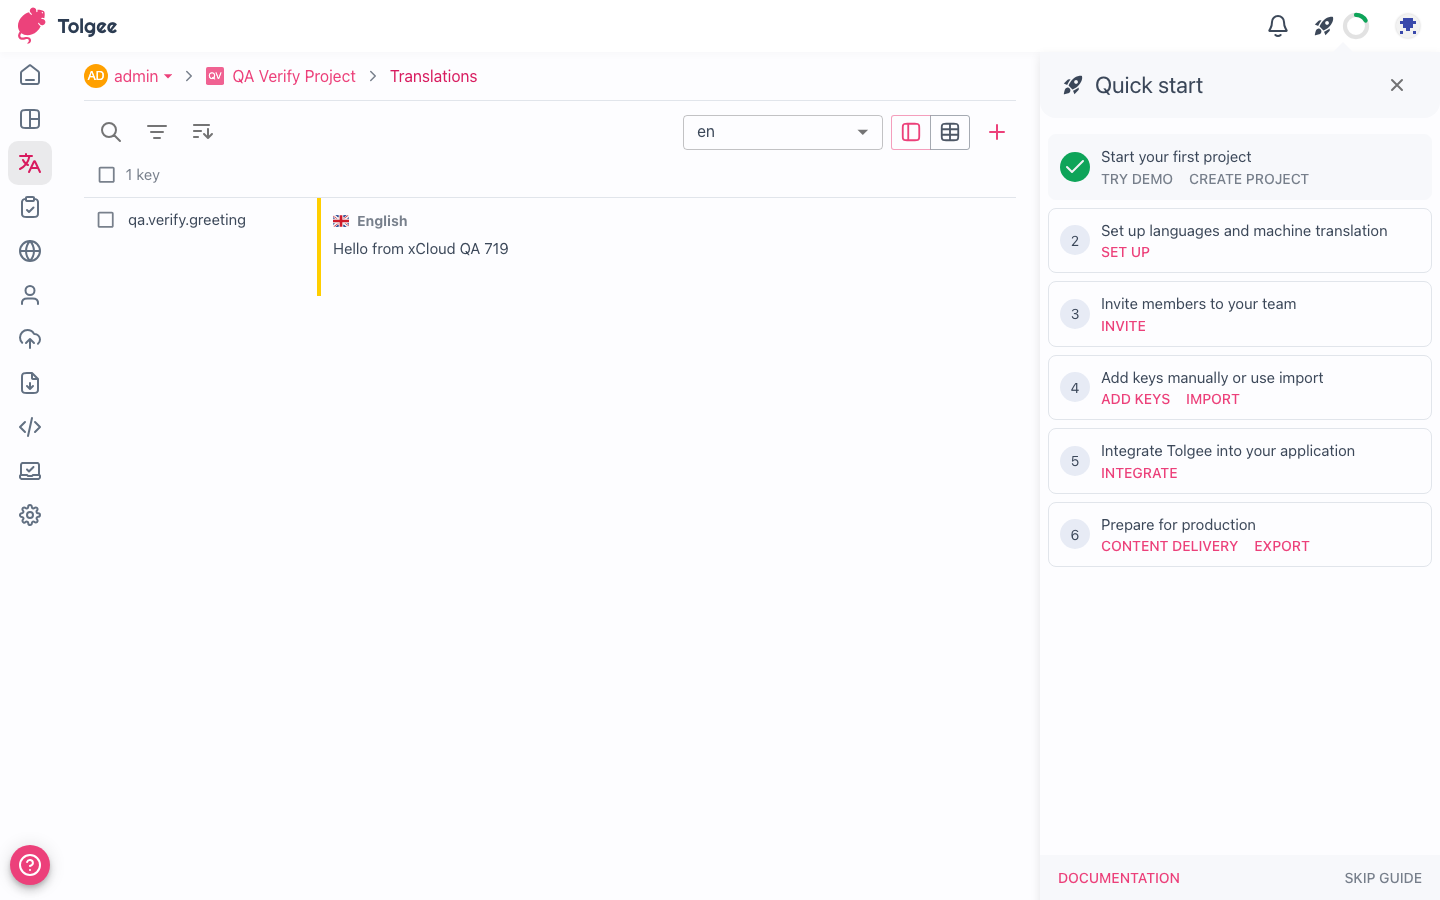This screenshot has width=1440, height=900.
Task: Switch to list view layout
Action: click(x=911, y=132)
